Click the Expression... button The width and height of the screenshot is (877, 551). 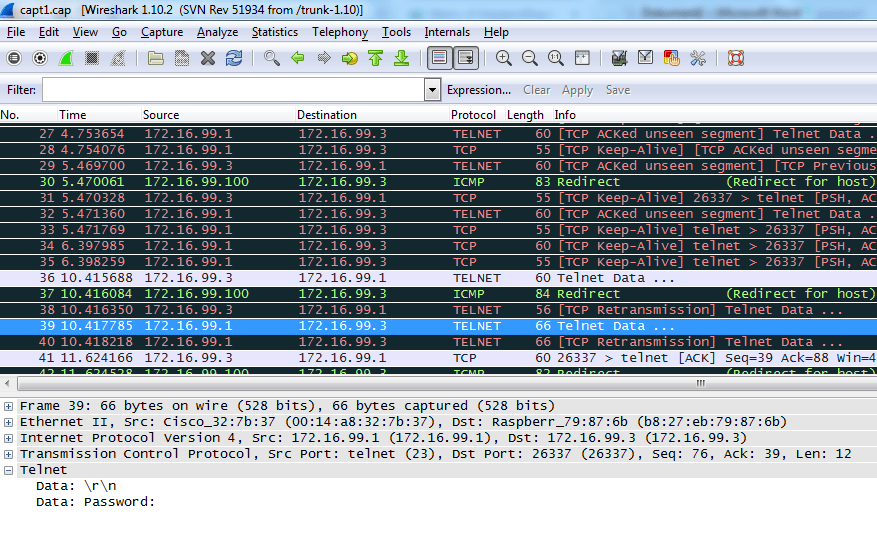click(x=479, y=90)
